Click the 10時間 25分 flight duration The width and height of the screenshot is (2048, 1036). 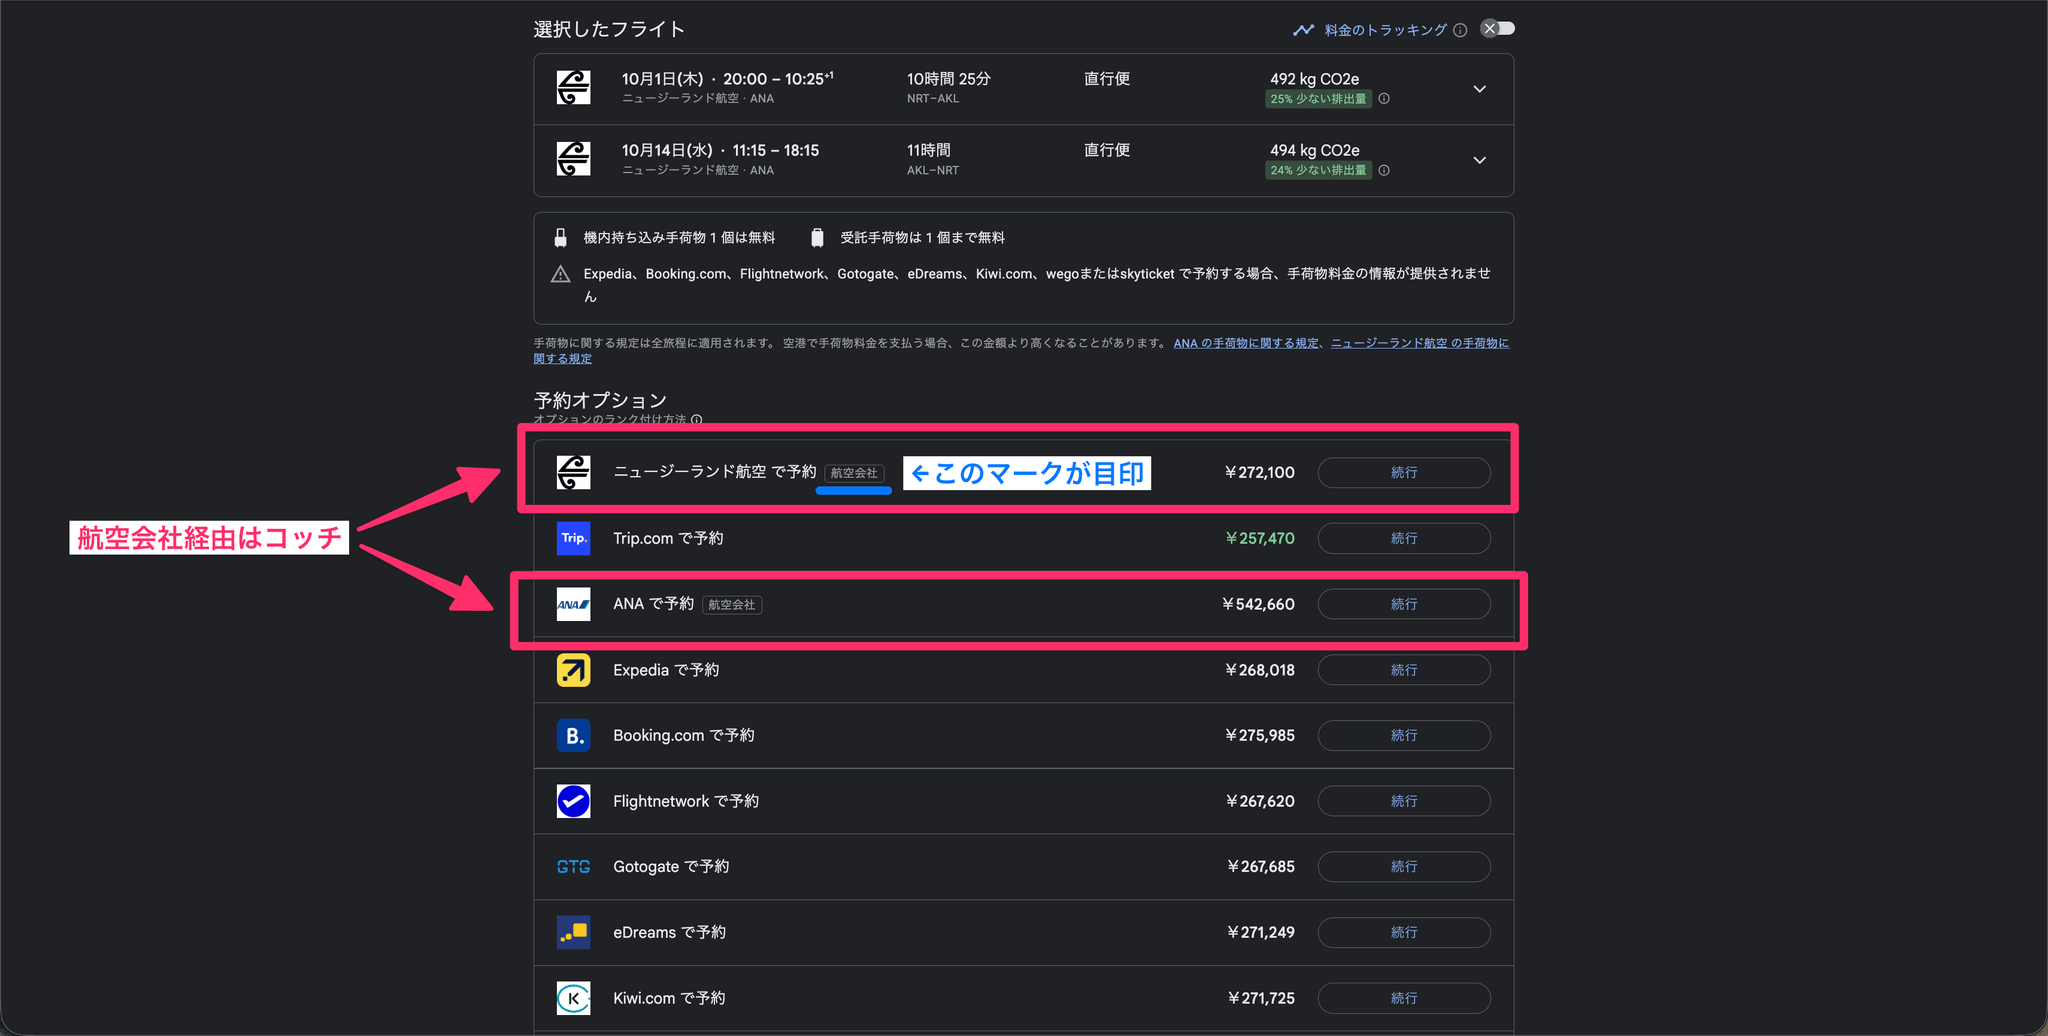pyautogui.click(x=948, y=79)
